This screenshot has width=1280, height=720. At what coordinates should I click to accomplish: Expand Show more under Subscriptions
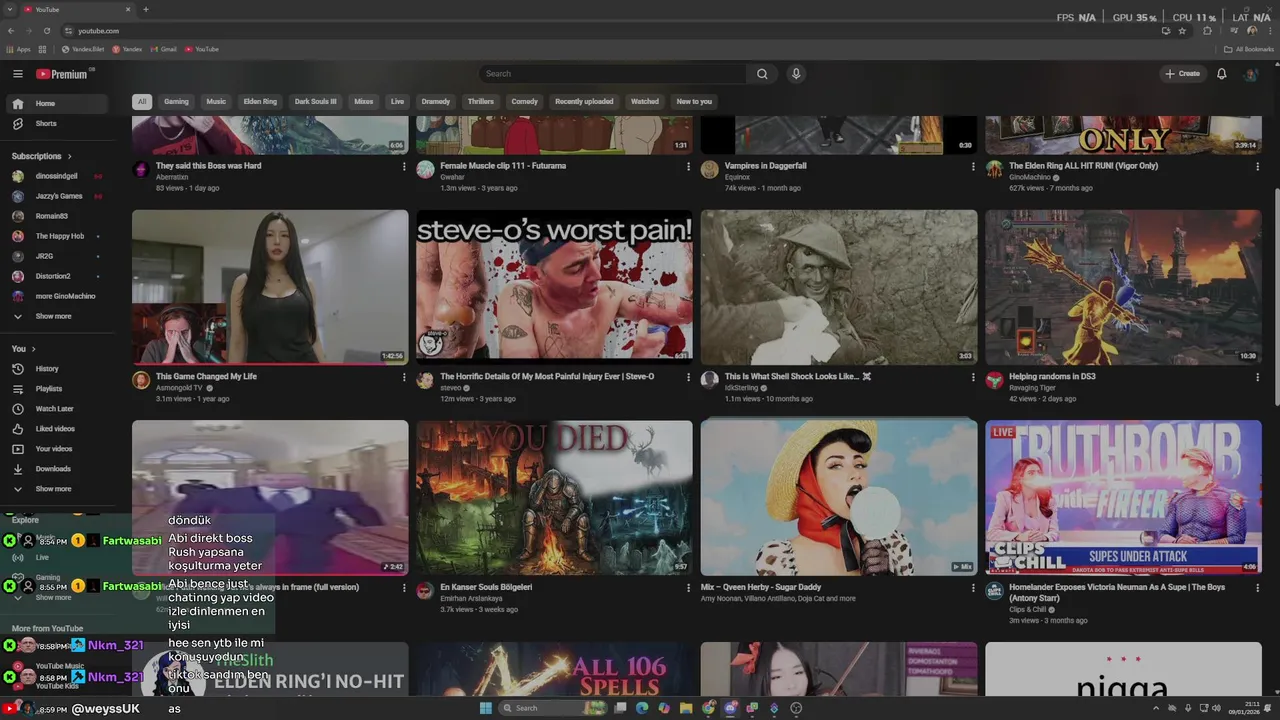(53, 317)
